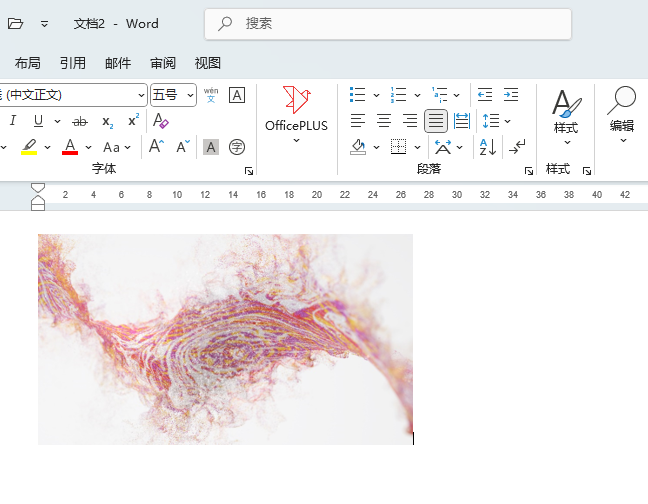
Task: Apply red font color
Action: 70,147
